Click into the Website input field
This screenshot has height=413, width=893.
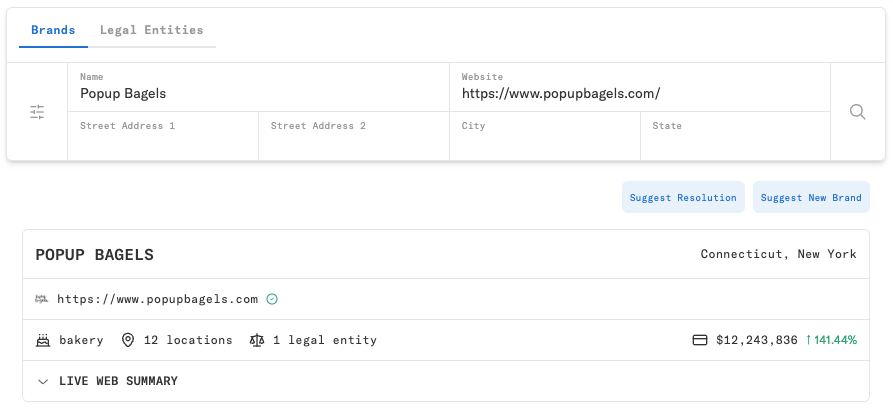click(x=640, y=94)
